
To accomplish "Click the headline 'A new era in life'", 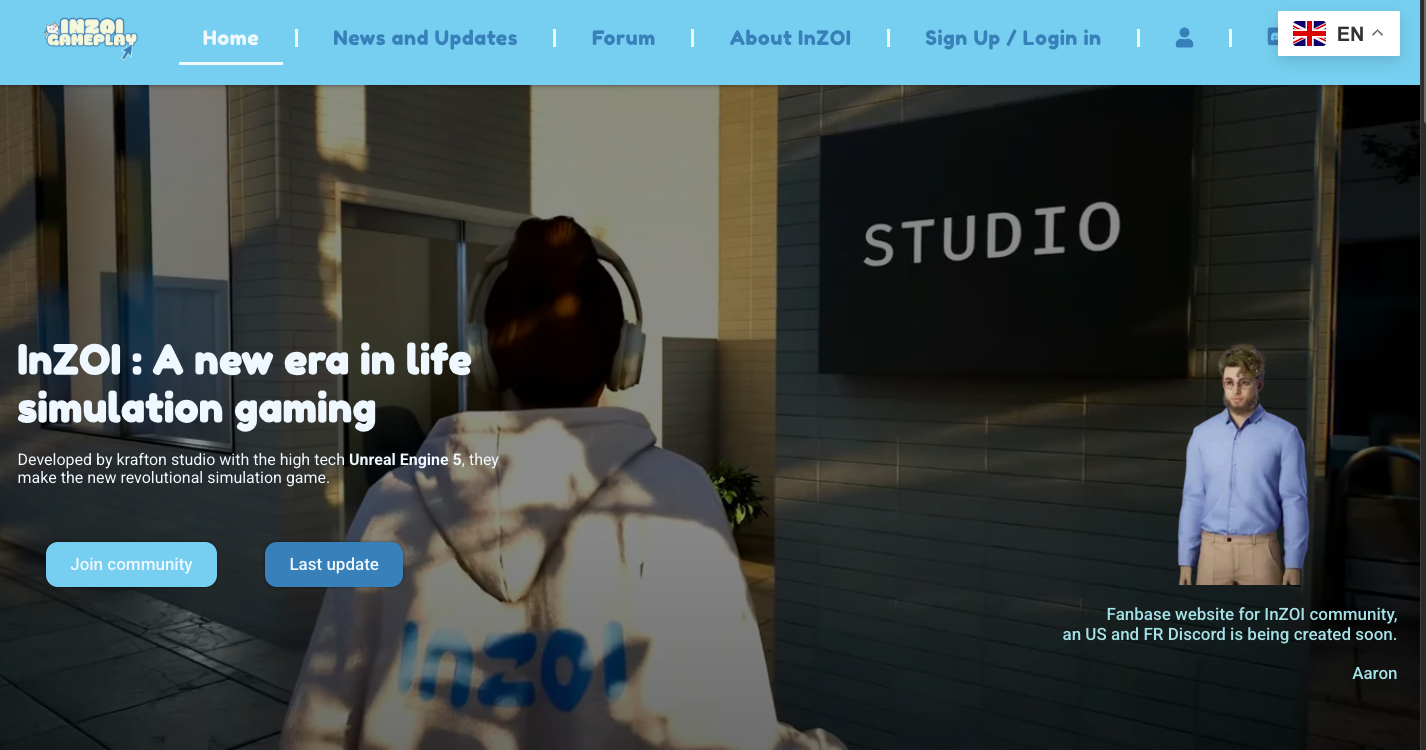I will pyautogui.click(x=312, y=361).
